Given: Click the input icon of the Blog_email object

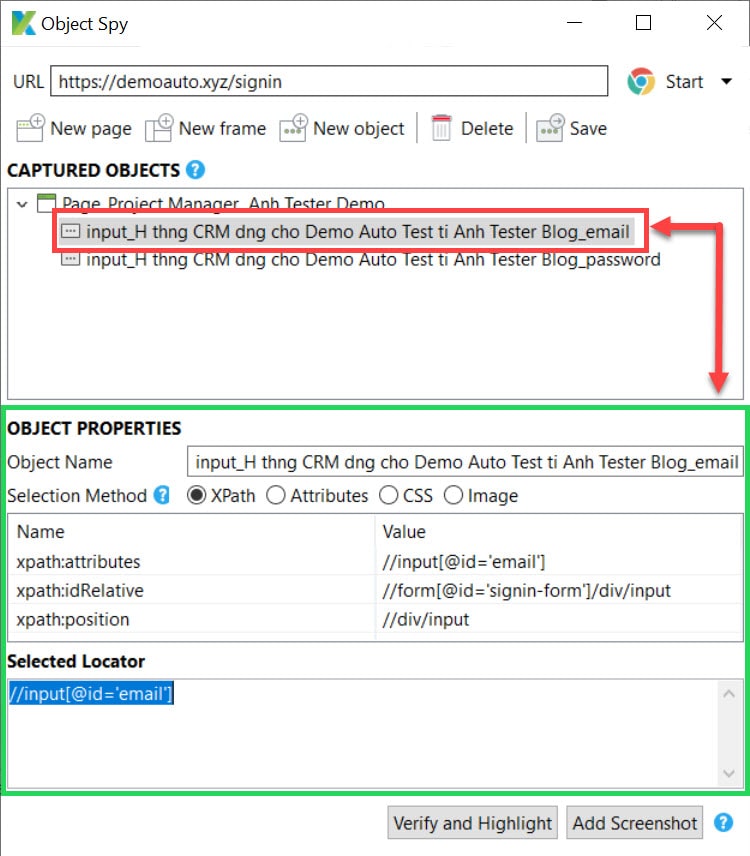Looking at the screenshot, I should click(70, 231).
